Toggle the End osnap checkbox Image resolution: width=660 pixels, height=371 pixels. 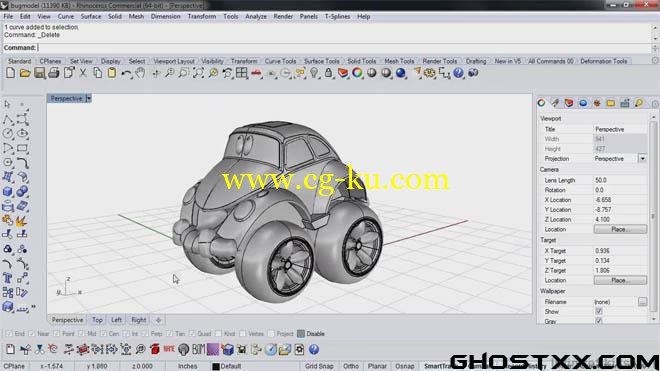(x=8, y=334)
